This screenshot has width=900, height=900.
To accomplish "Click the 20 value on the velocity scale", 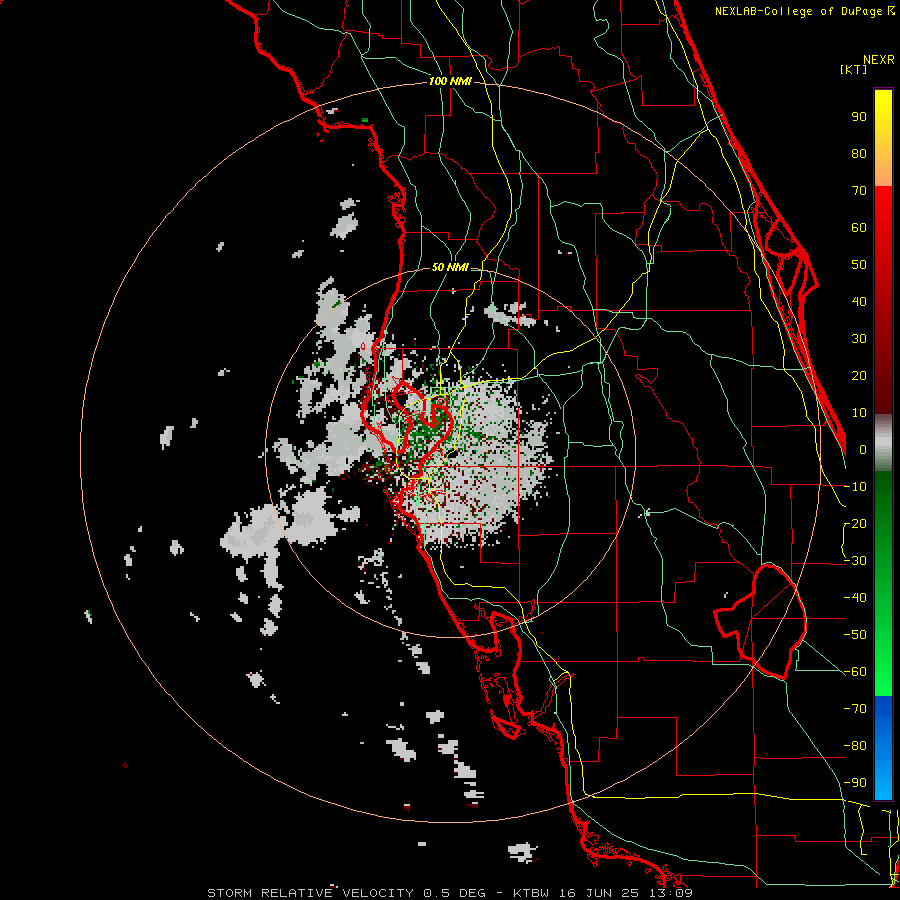I will coord(859,375).
